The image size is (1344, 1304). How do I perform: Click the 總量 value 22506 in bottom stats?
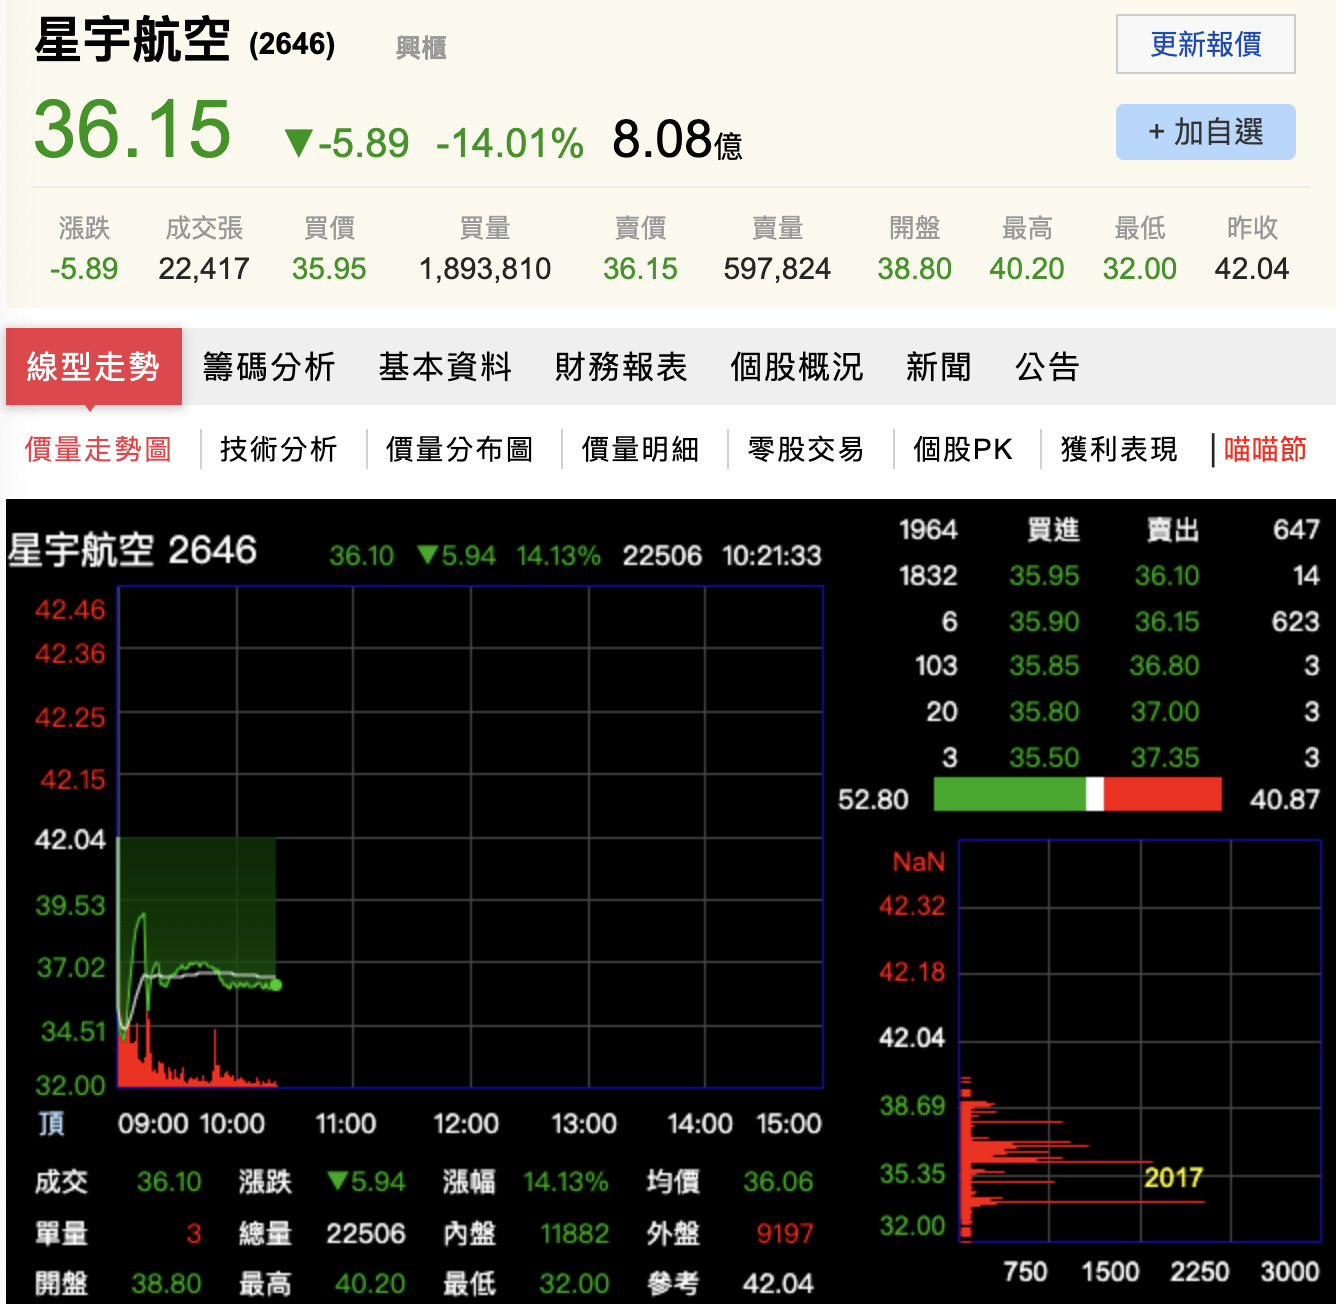pyautogui.click(x=366, y=1233)
